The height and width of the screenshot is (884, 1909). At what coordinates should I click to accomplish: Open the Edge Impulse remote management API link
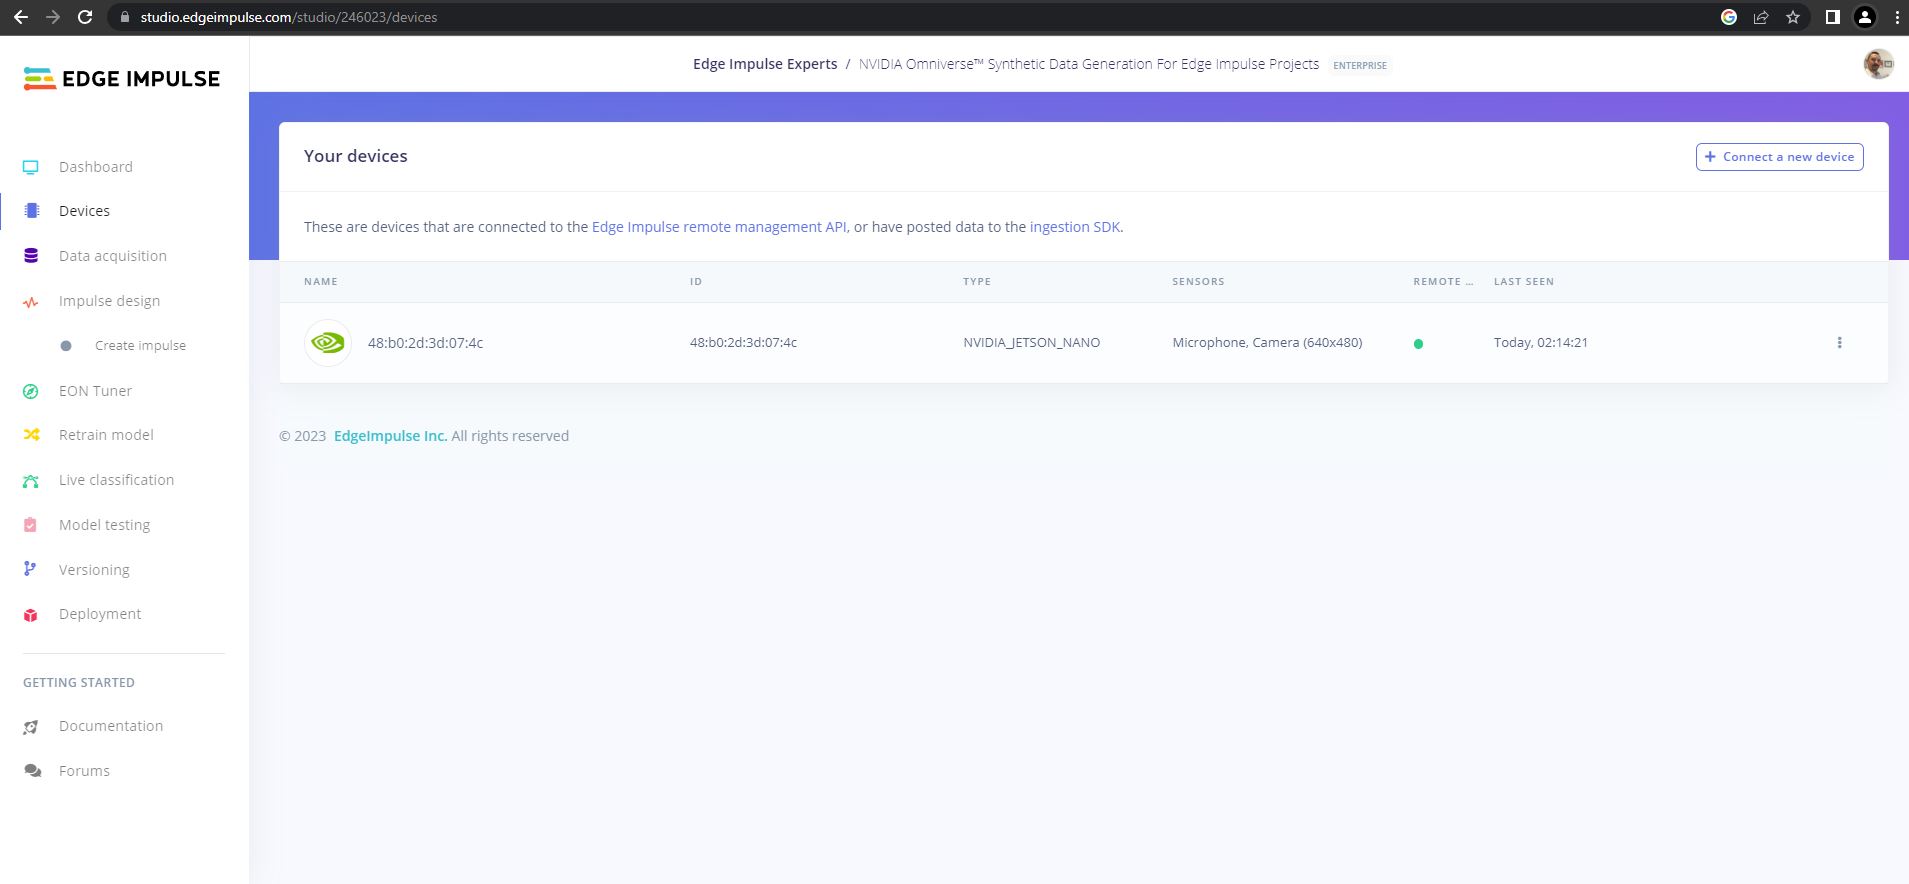[719, 227]
